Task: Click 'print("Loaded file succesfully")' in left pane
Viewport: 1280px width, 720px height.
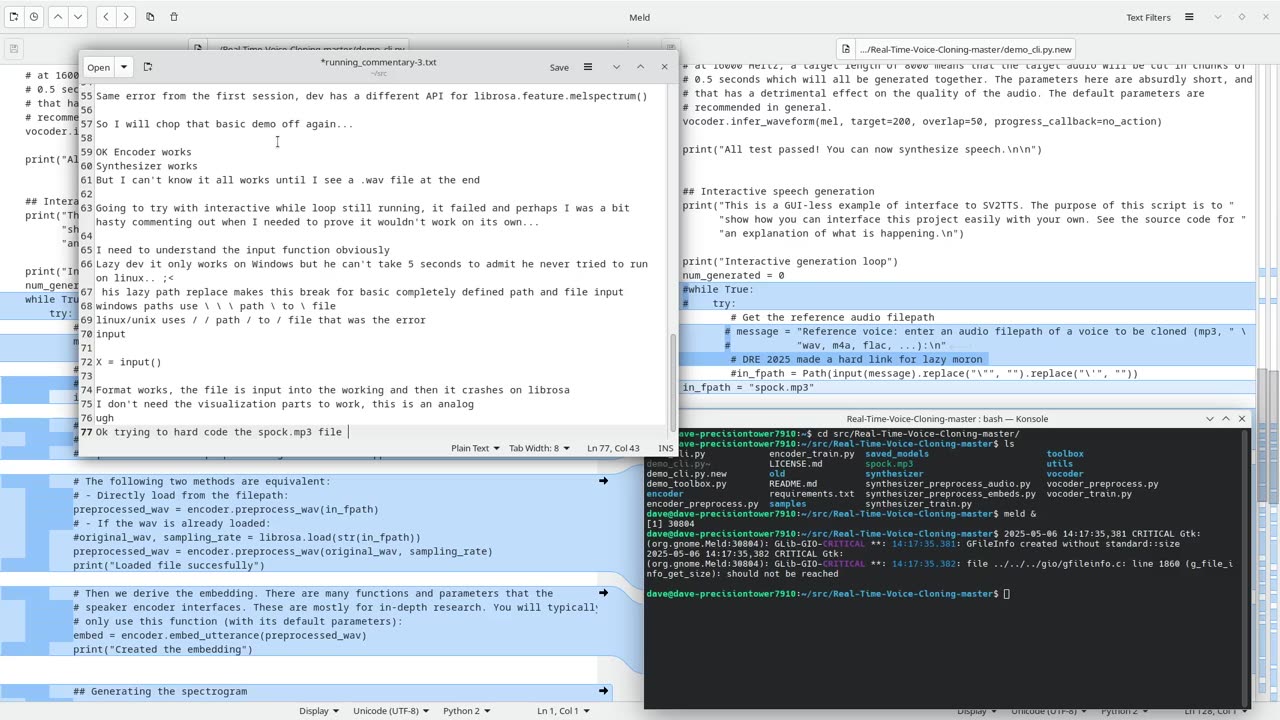Action: point(169,565)
